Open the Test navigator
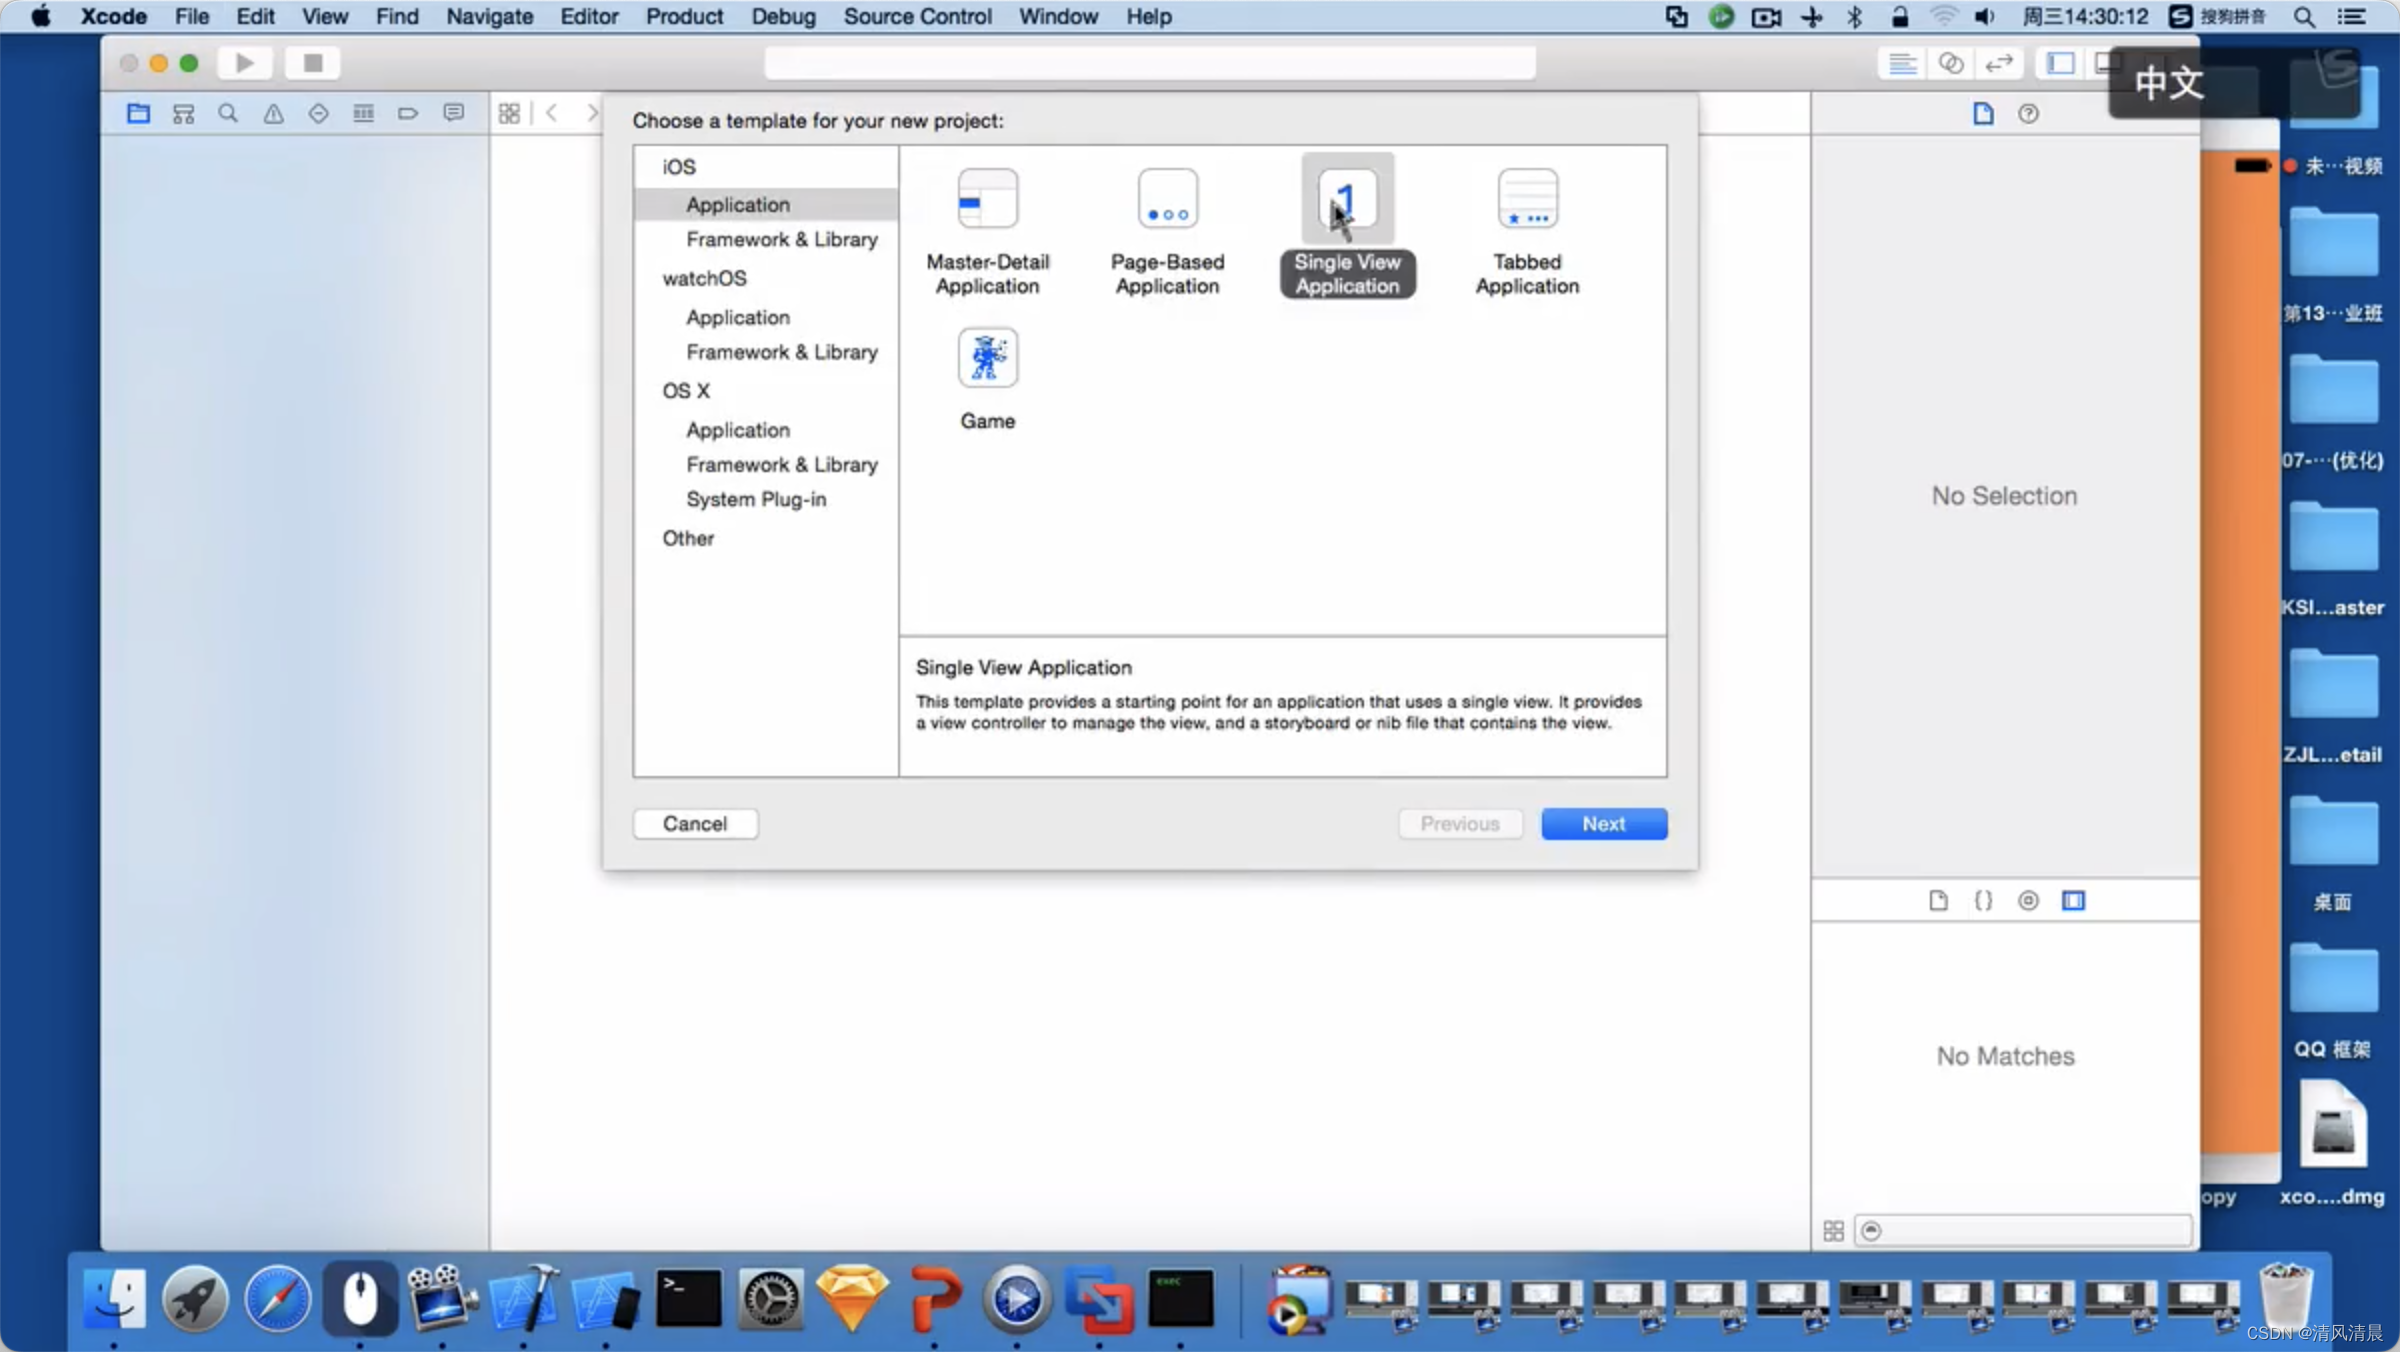 pos(318,113)
